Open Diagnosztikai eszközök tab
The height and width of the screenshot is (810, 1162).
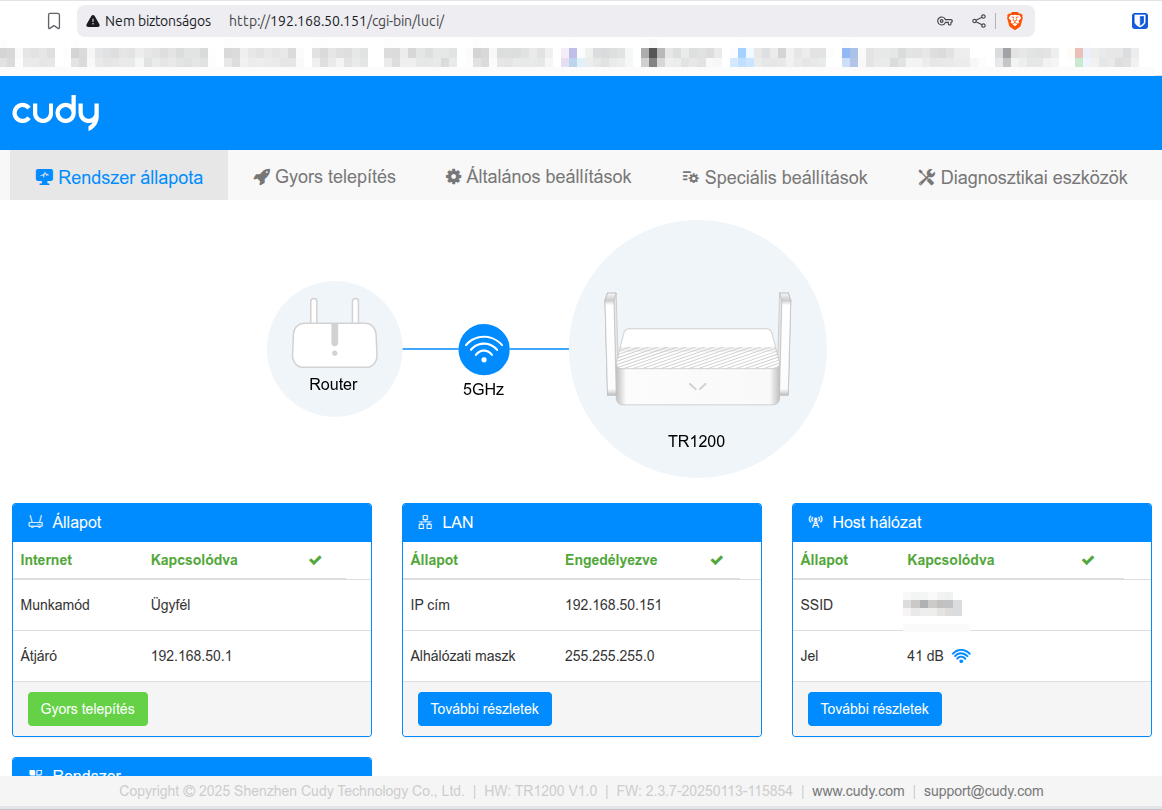(1023, 177)
